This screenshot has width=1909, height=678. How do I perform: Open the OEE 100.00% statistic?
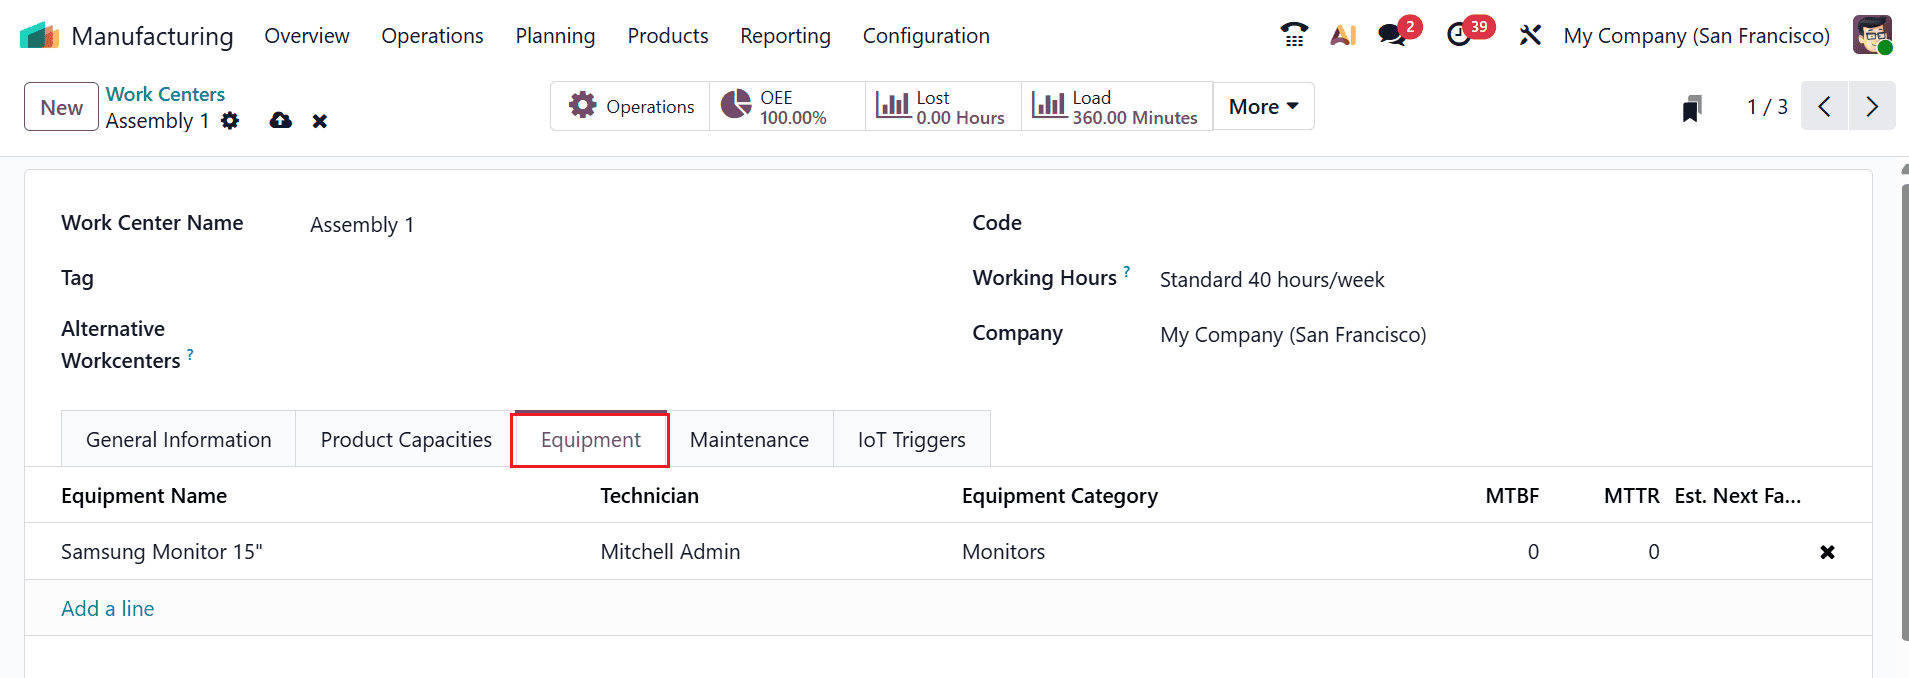pos(787,106)
